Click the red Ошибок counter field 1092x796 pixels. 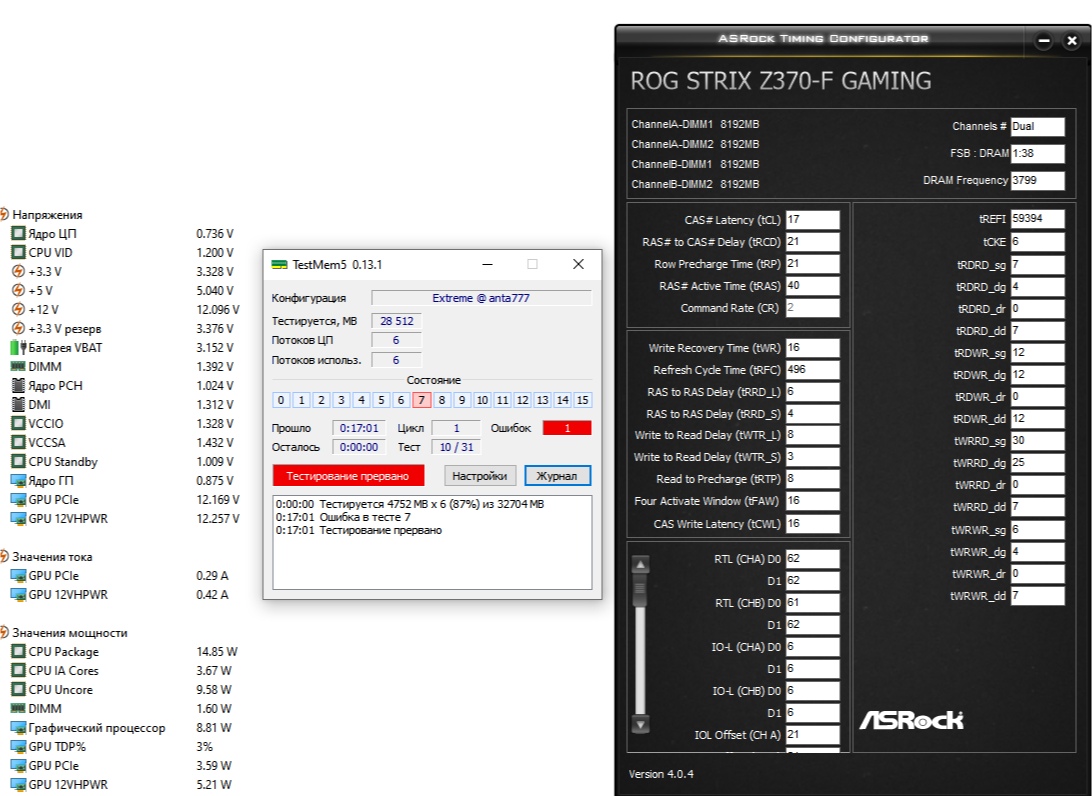click(x=567, y=428)
